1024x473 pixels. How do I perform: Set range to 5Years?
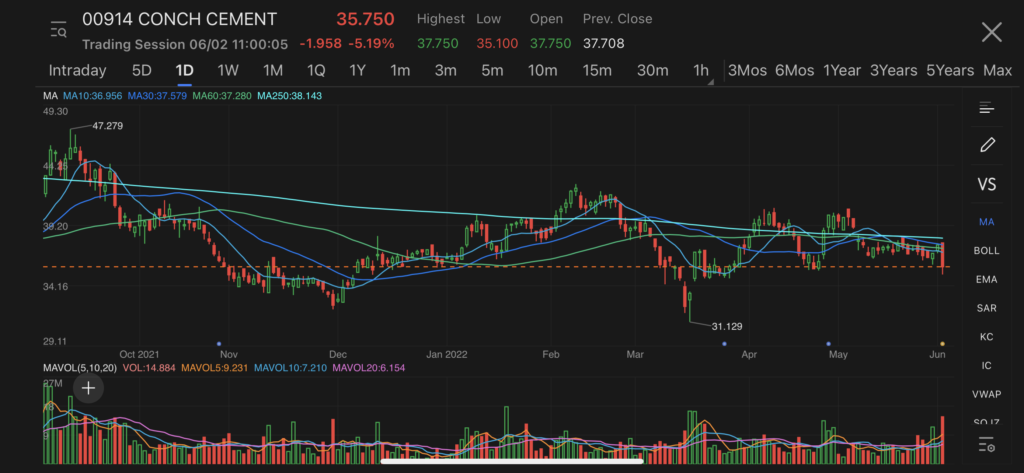[950, 71]
